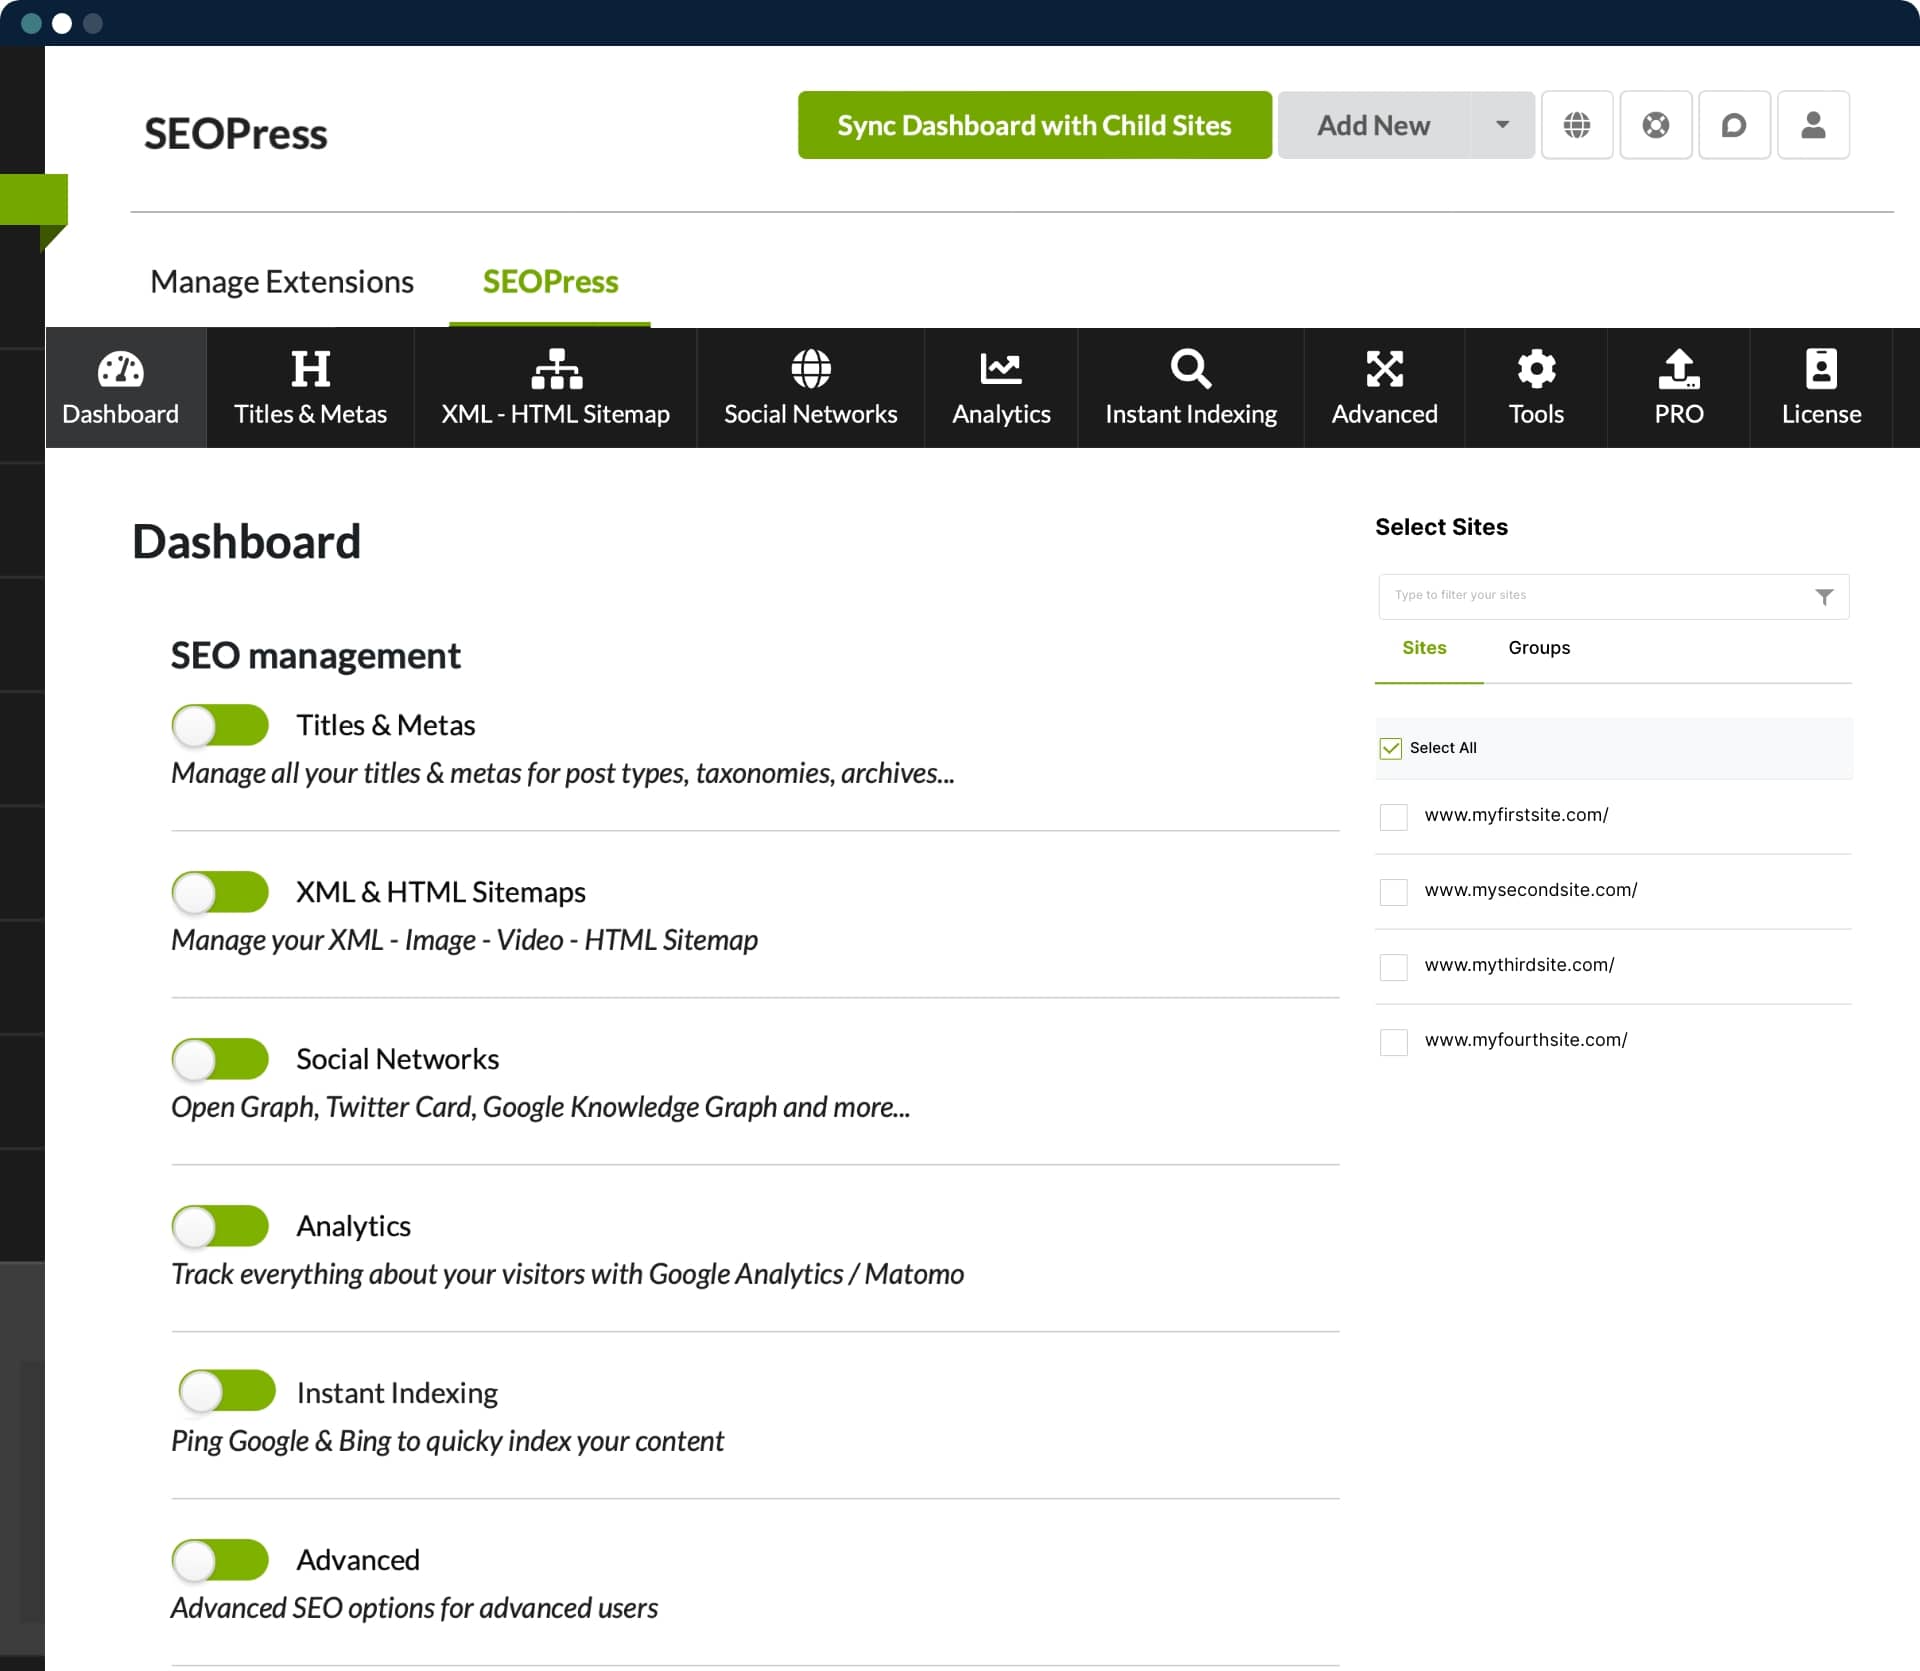This screenshot has width=1920, height=1671.
Task: Click the www.myfirstsite.com/ site name
Action: point(1516,815)
